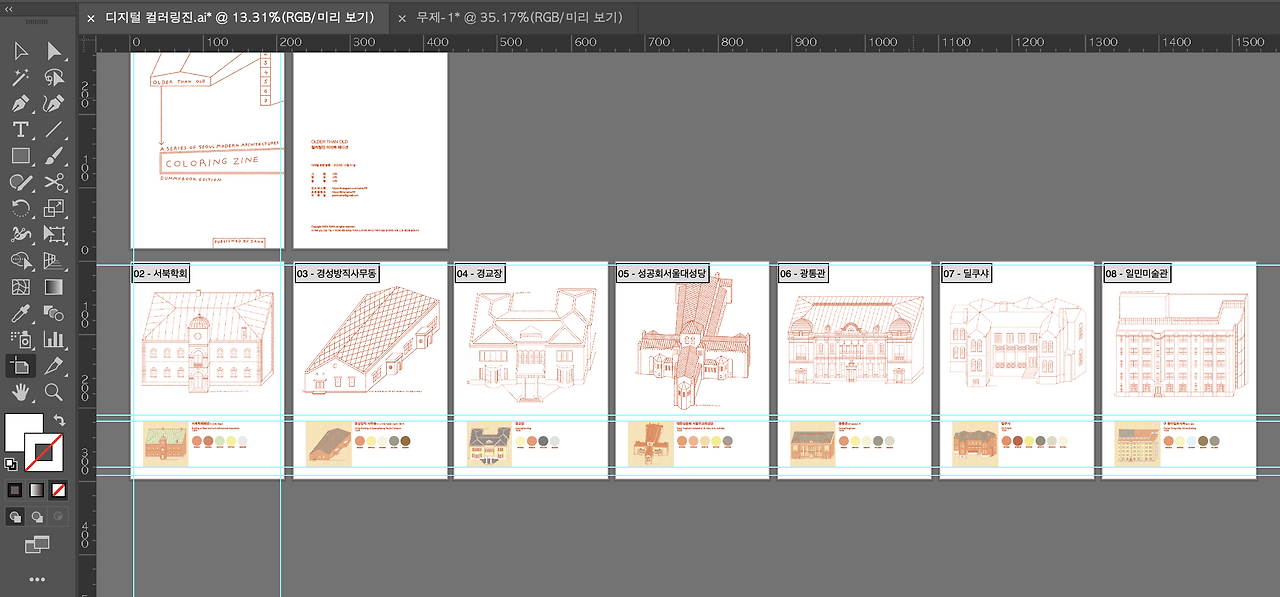Viewport: 1280px width, 597px height.
Task: Swap fill and stroke colors
Action: (x=59, y=420)
